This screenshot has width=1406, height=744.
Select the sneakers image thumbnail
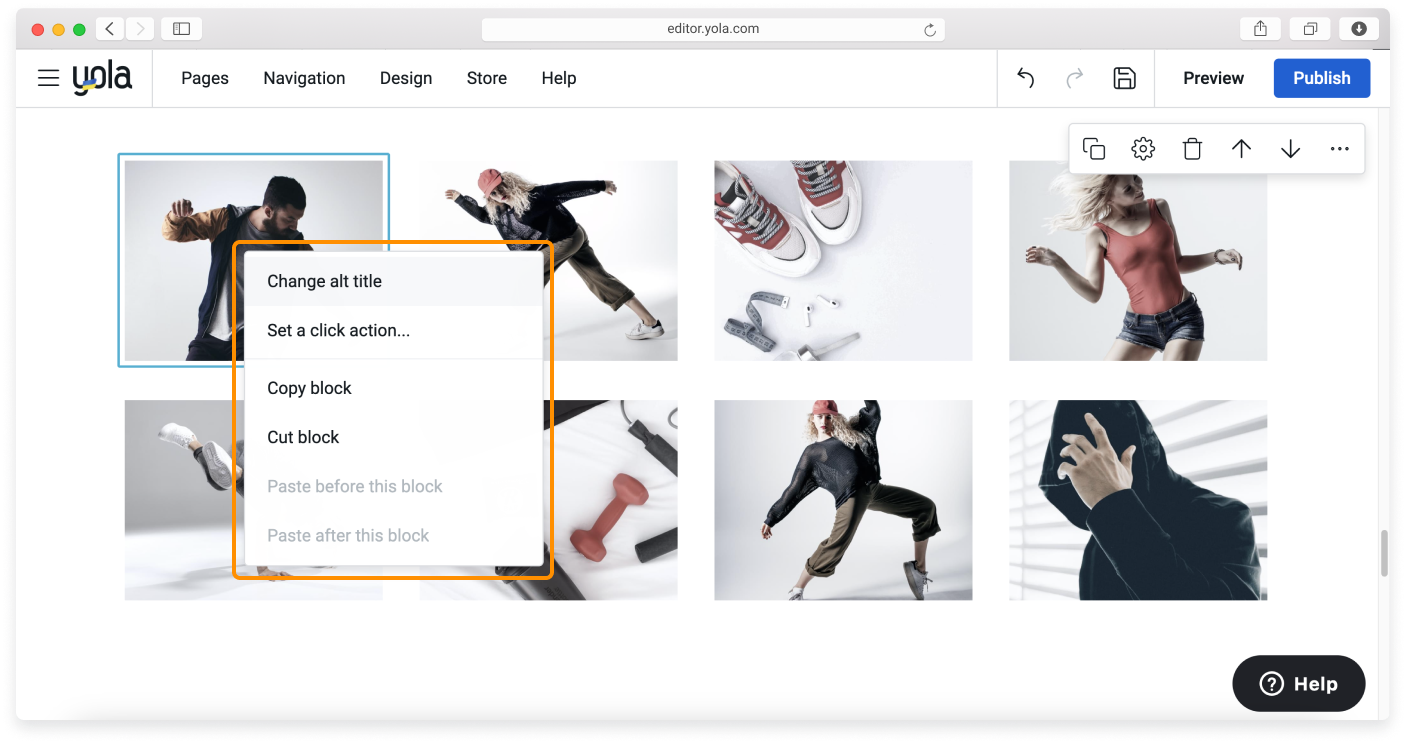[843, 260]
